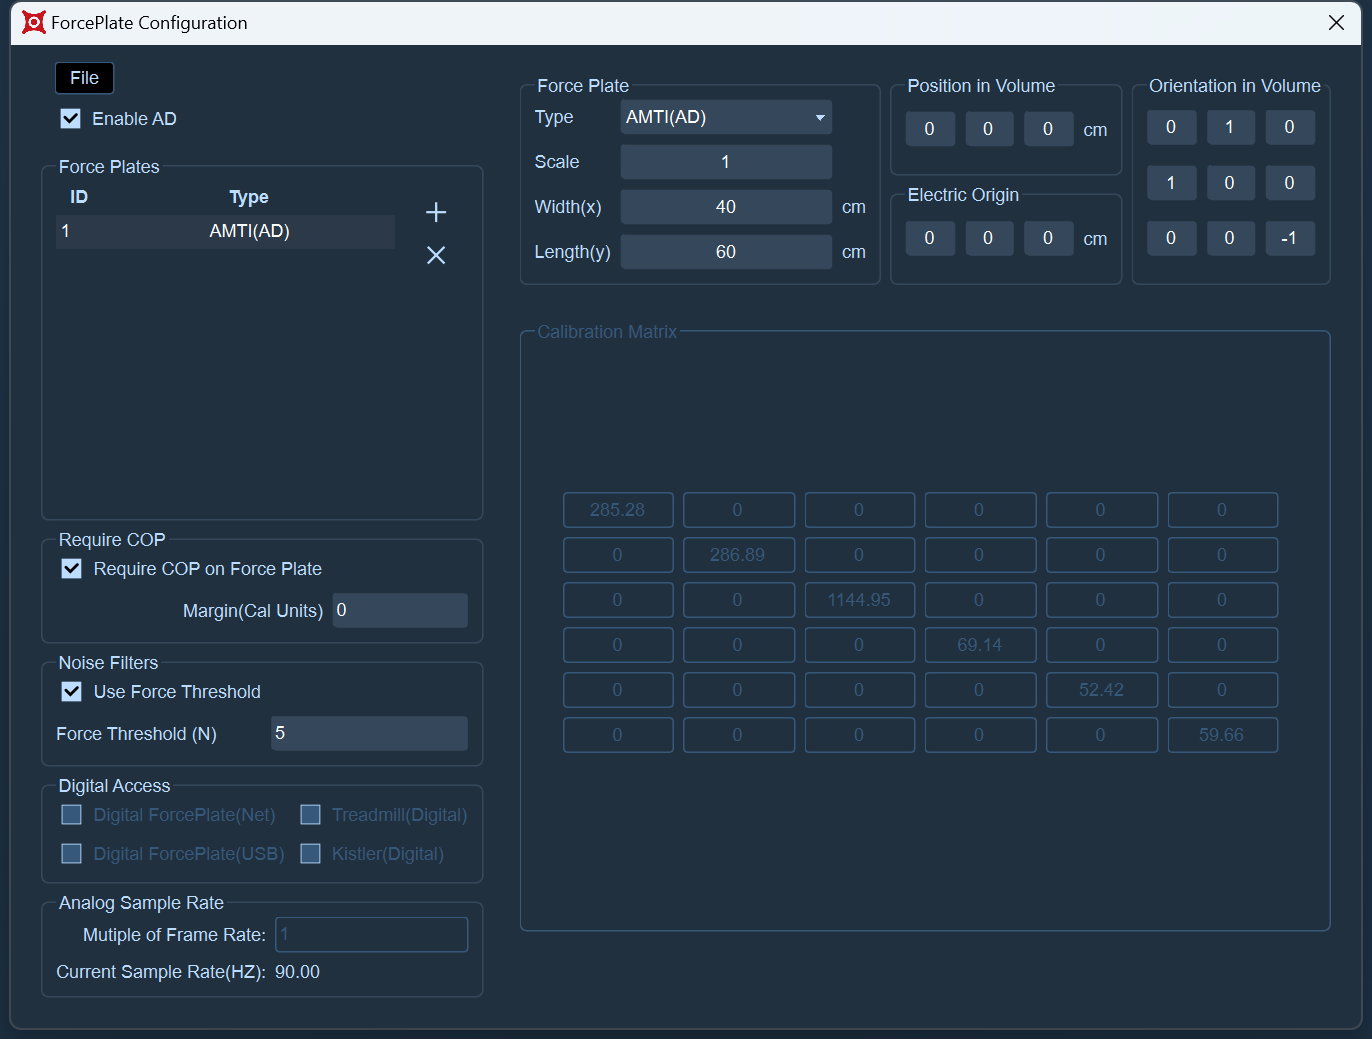Toggle the Enable AD checkbox
Image resolution: width=1372 pixels, height=1039 pixels.
pyautogui.click(x=71, y=119)
